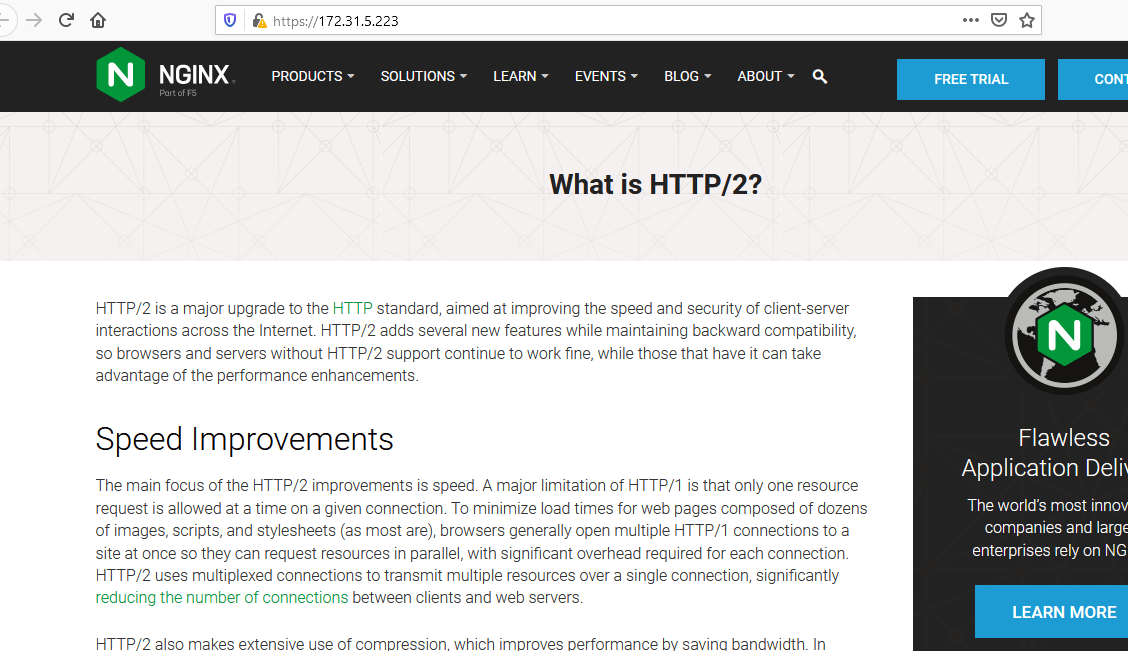This screenshot has width=1128, height=651.
Task: Go to the browser home page
Action: [x=98, y=20]
